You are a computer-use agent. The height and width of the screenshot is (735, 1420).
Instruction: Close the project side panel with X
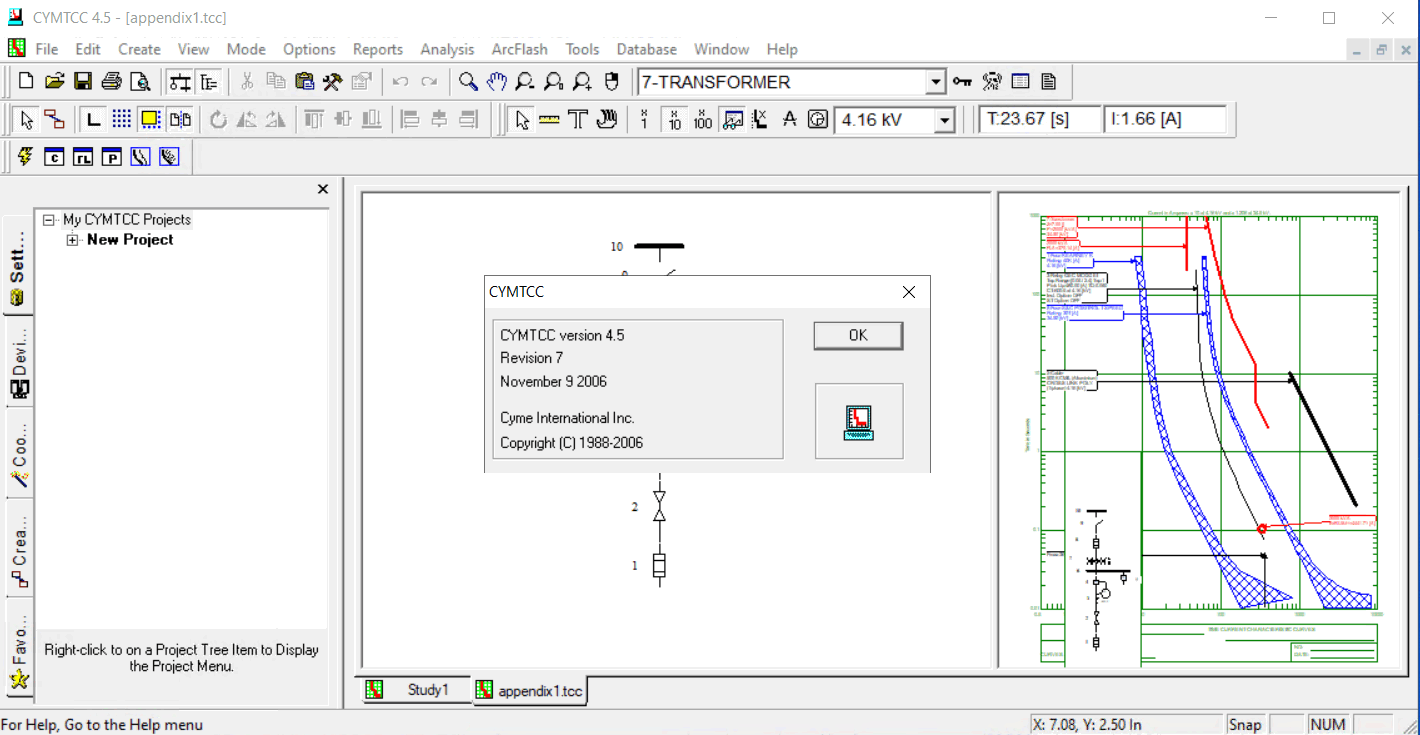coord(322,189)
